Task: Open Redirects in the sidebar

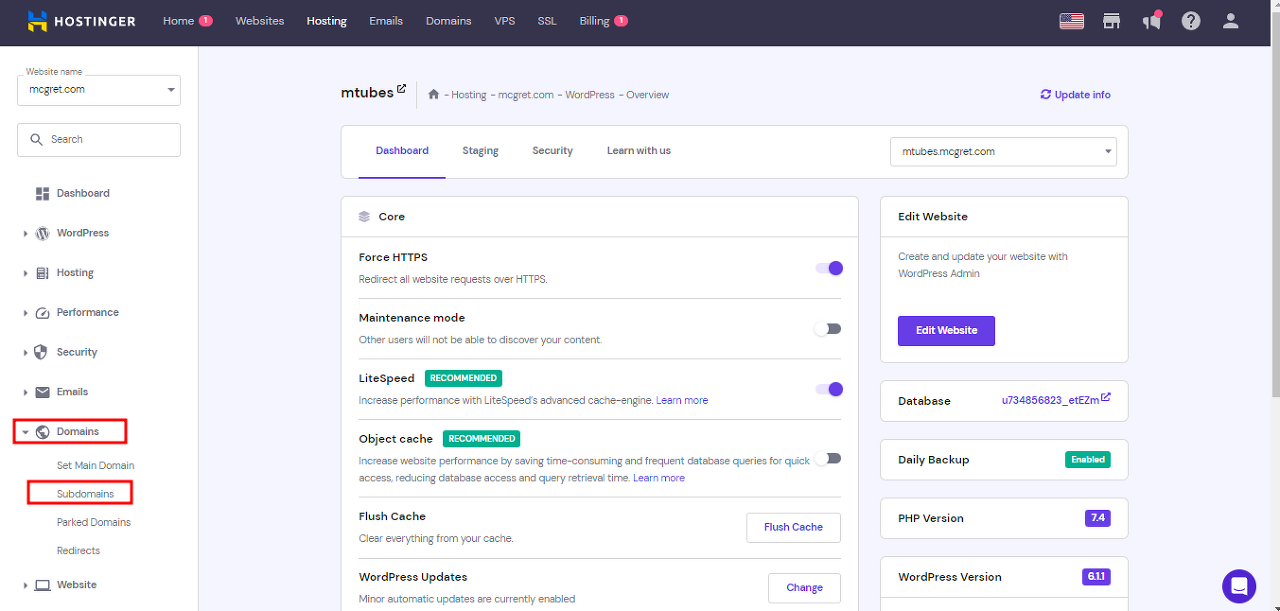Action: 78,550
